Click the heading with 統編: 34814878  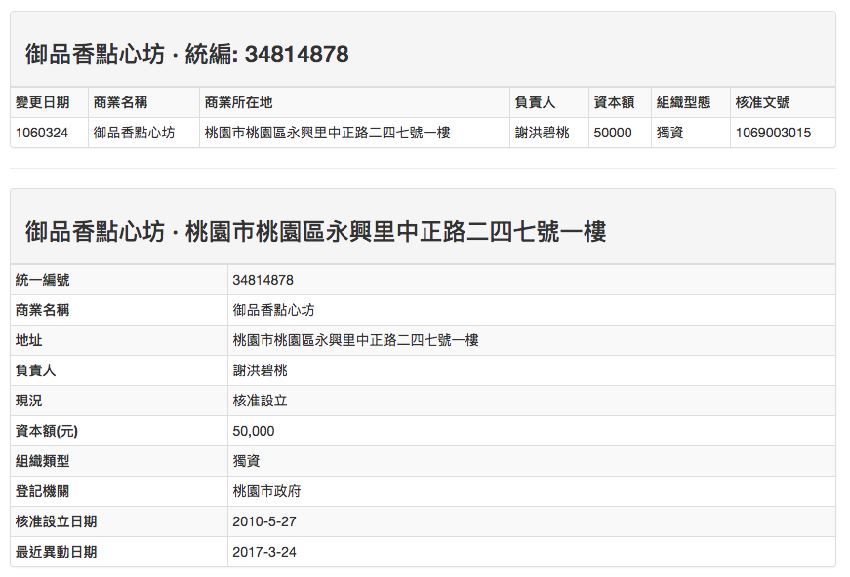point(186,54)
